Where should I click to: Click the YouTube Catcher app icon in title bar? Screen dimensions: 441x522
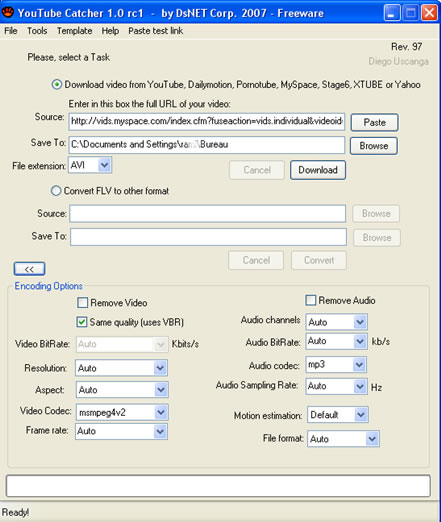pyautogui.click(x=8, y=13)
